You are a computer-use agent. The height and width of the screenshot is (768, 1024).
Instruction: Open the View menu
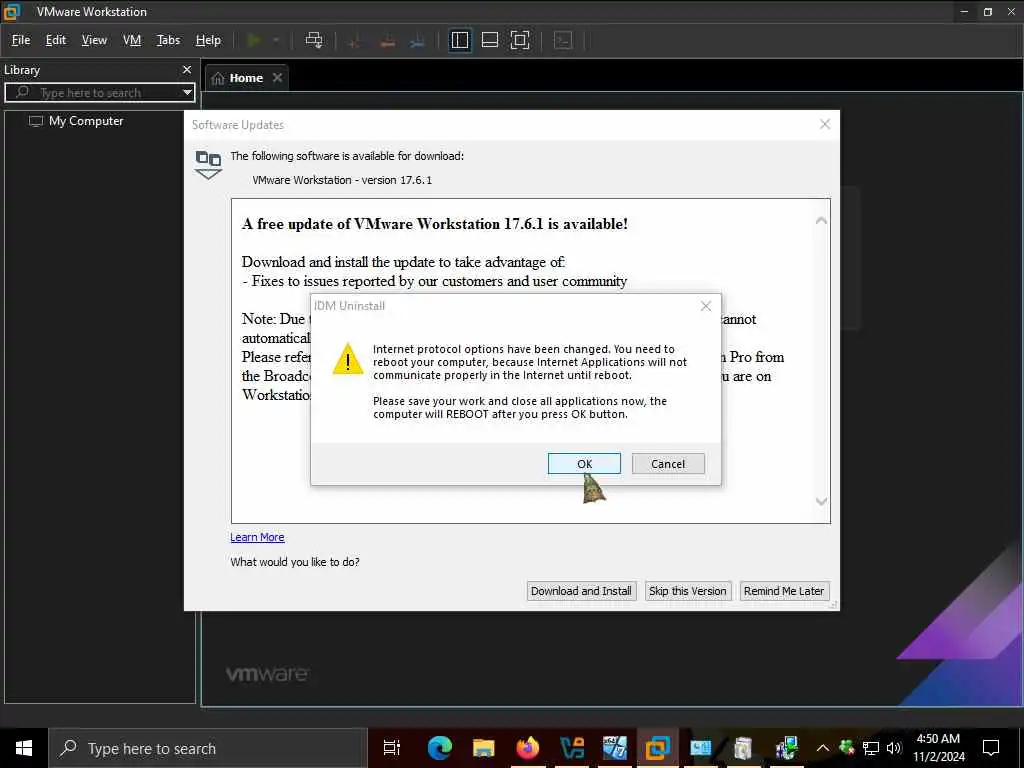(x=94, y=40)
